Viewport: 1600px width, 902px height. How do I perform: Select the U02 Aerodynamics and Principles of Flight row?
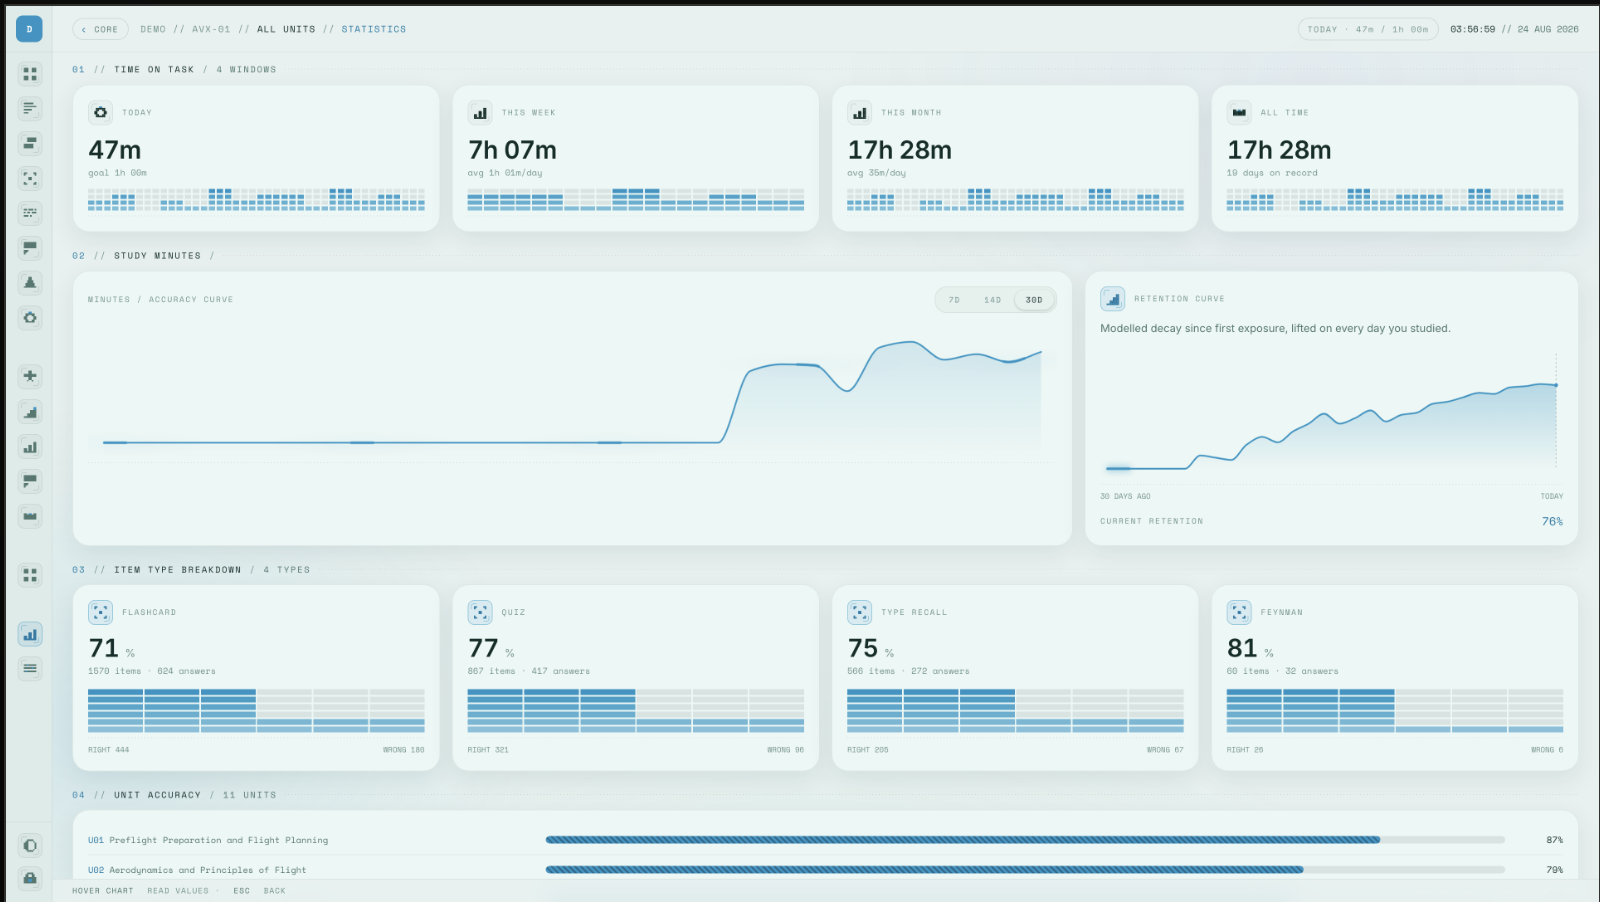click(825, 870)
